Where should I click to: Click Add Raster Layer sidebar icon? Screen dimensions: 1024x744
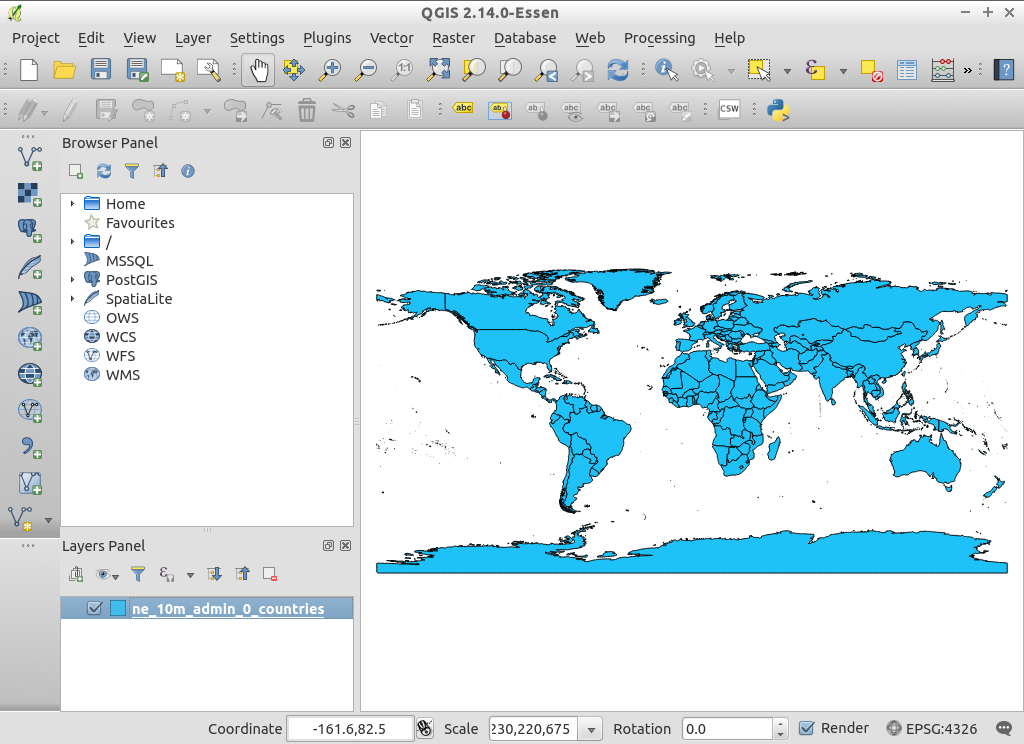tap(29, 195)
